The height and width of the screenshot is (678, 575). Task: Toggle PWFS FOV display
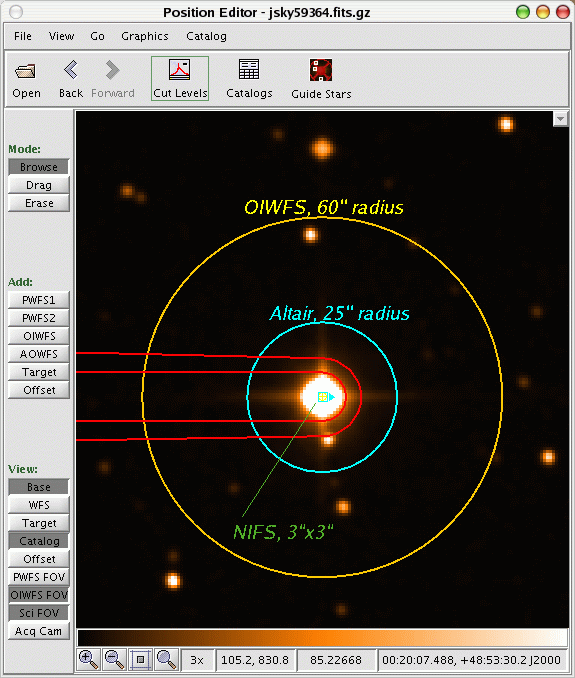38,577
